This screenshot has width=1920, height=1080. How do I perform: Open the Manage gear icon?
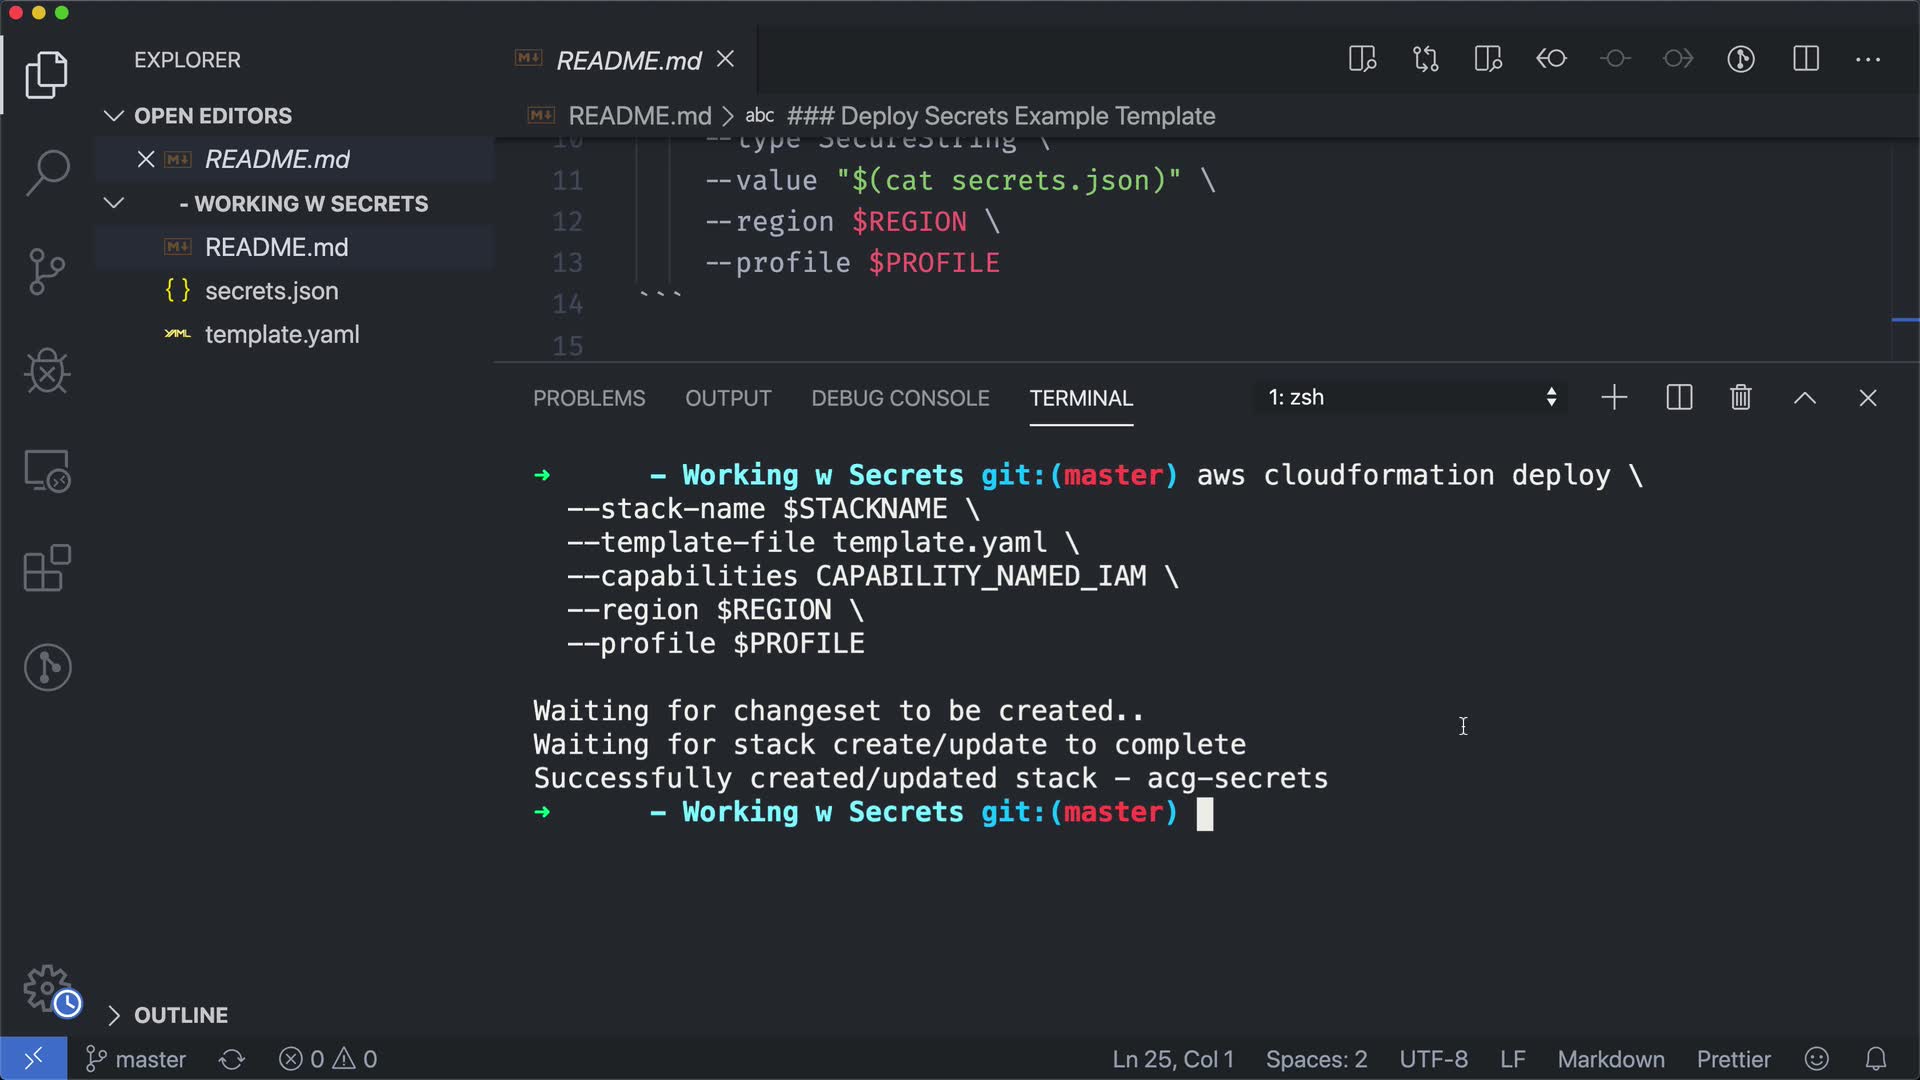47,988
